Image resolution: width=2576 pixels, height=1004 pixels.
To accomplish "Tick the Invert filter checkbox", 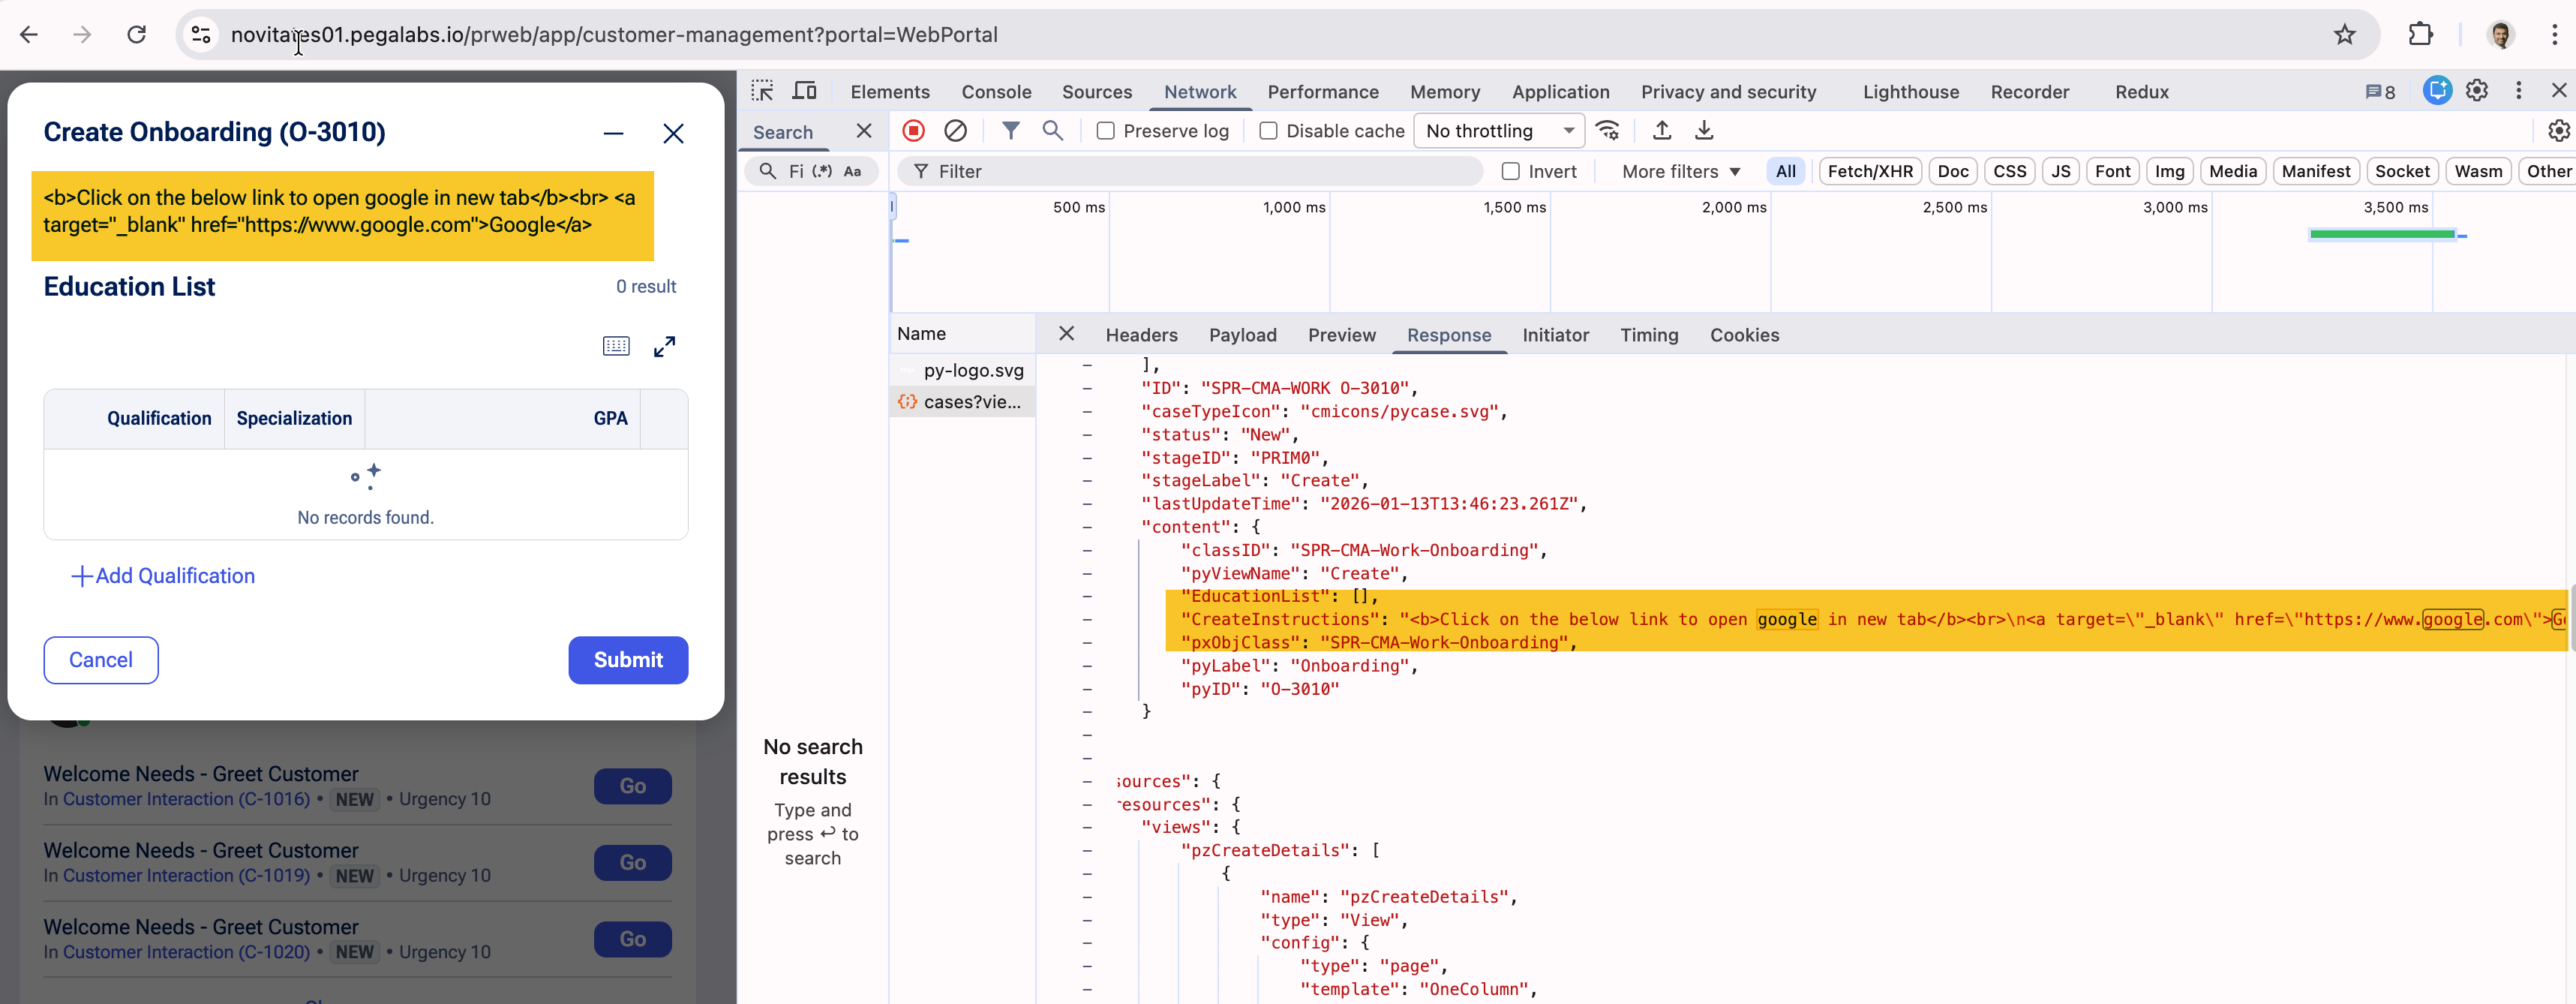I will (x=1510, y=171).
